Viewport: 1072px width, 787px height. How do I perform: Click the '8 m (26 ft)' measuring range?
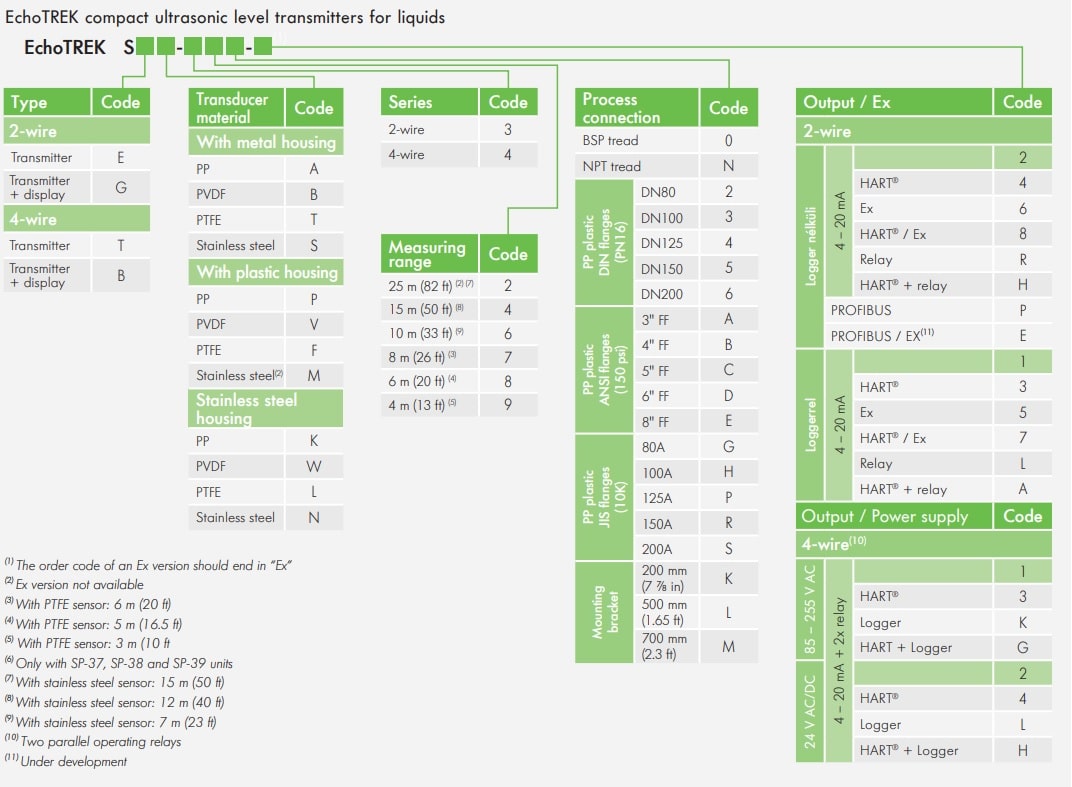coord(459,358)
